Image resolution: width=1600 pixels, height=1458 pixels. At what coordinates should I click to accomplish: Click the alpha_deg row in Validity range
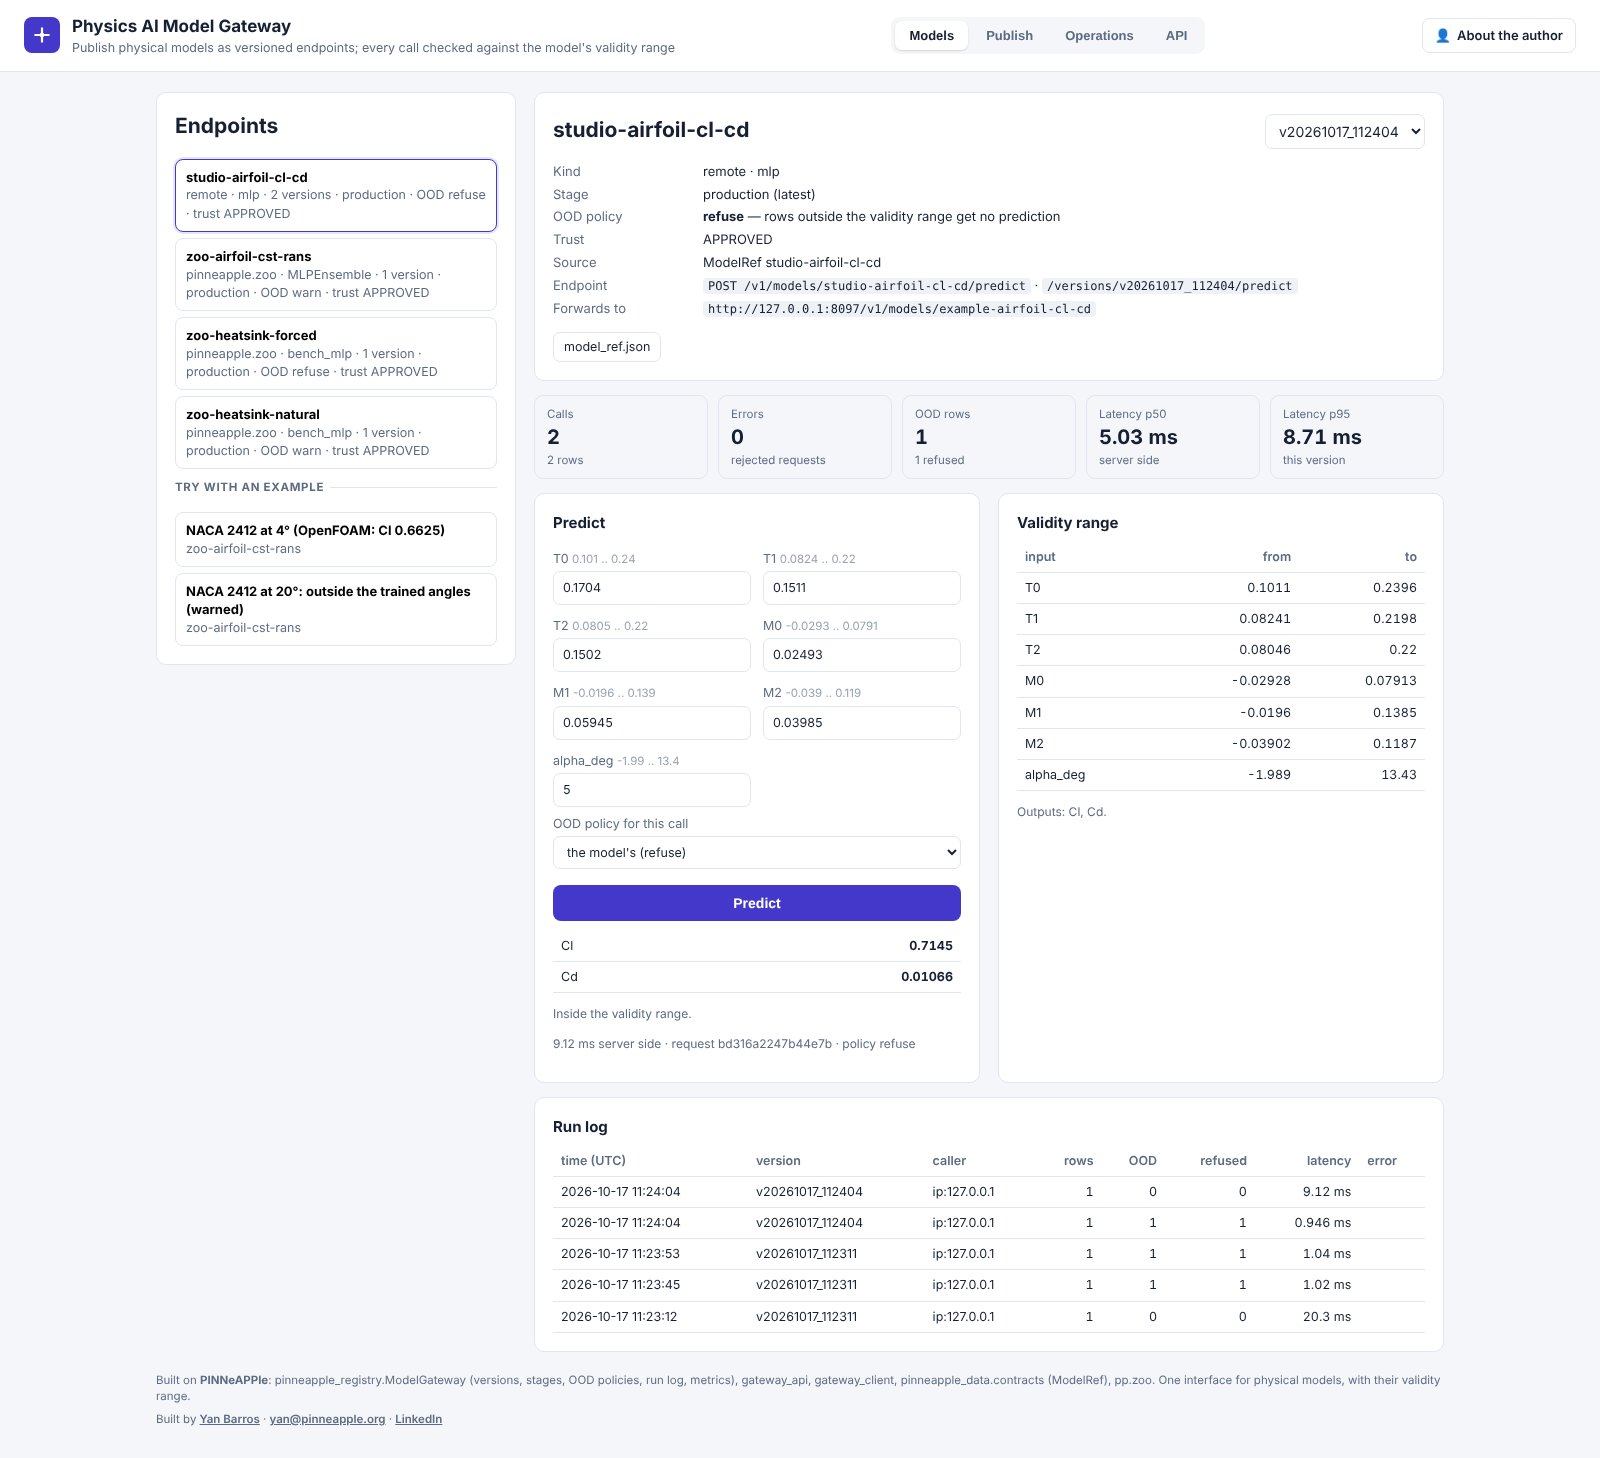(x=1221, y=775)
